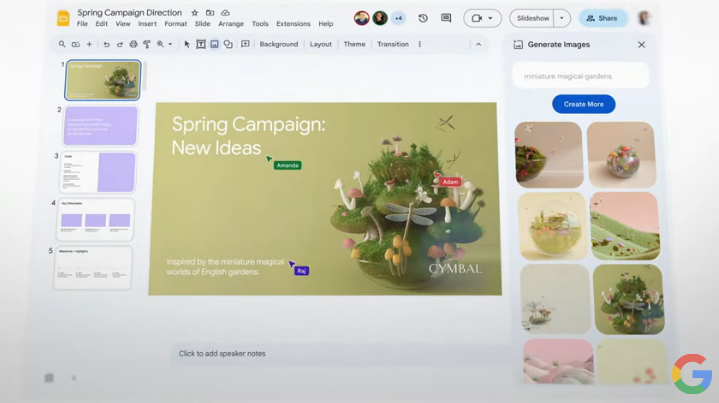Collapse the toolbar with chevron up

[478, 44]
